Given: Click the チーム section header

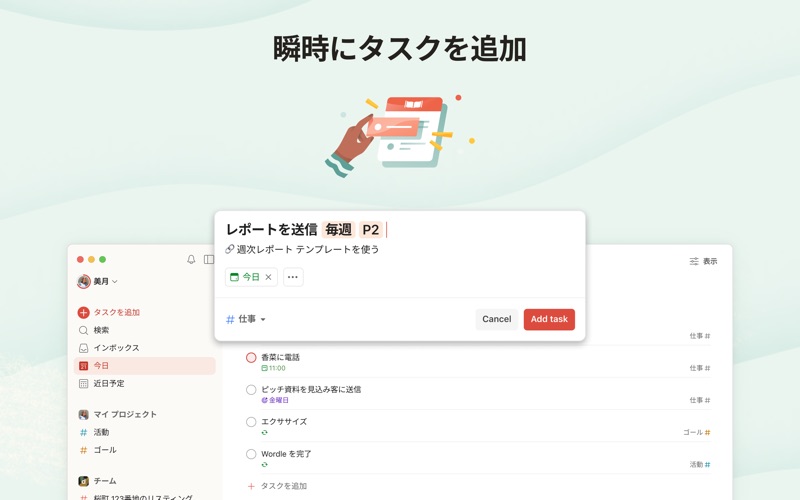Looking at the screenshot, I should (105, 481).
